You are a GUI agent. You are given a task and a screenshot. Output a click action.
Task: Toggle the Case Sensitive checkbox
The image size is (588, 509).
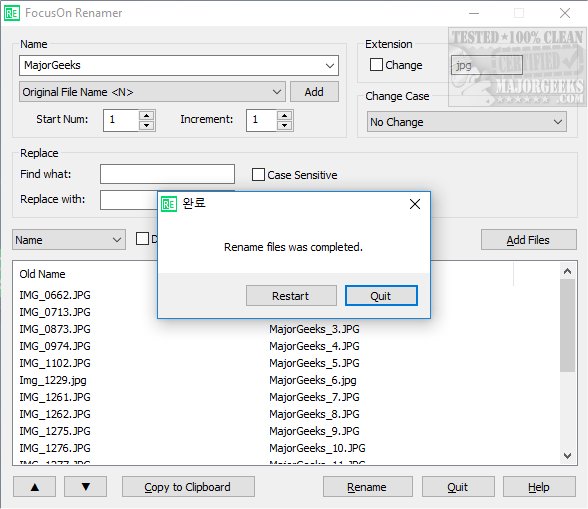pyautogui.click(x=258, y=174)
